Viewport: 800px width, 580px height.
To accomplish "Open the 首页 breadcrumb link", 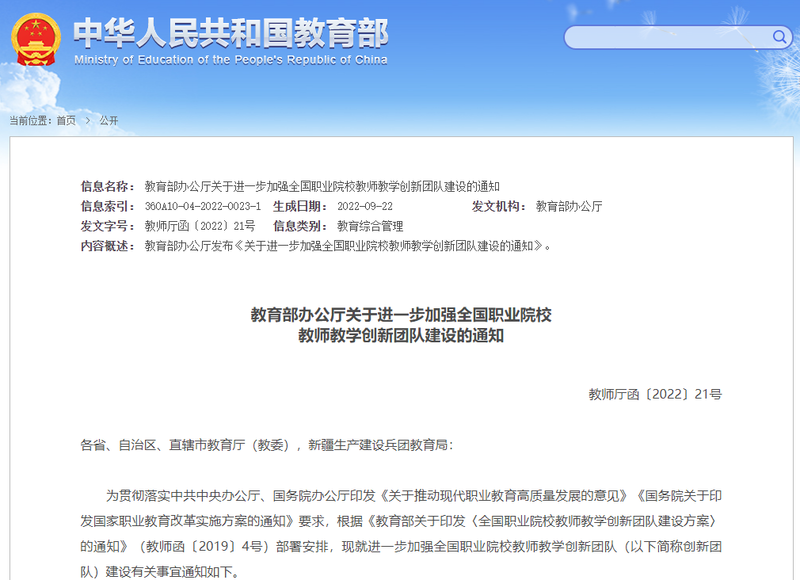I will point(66,120).
